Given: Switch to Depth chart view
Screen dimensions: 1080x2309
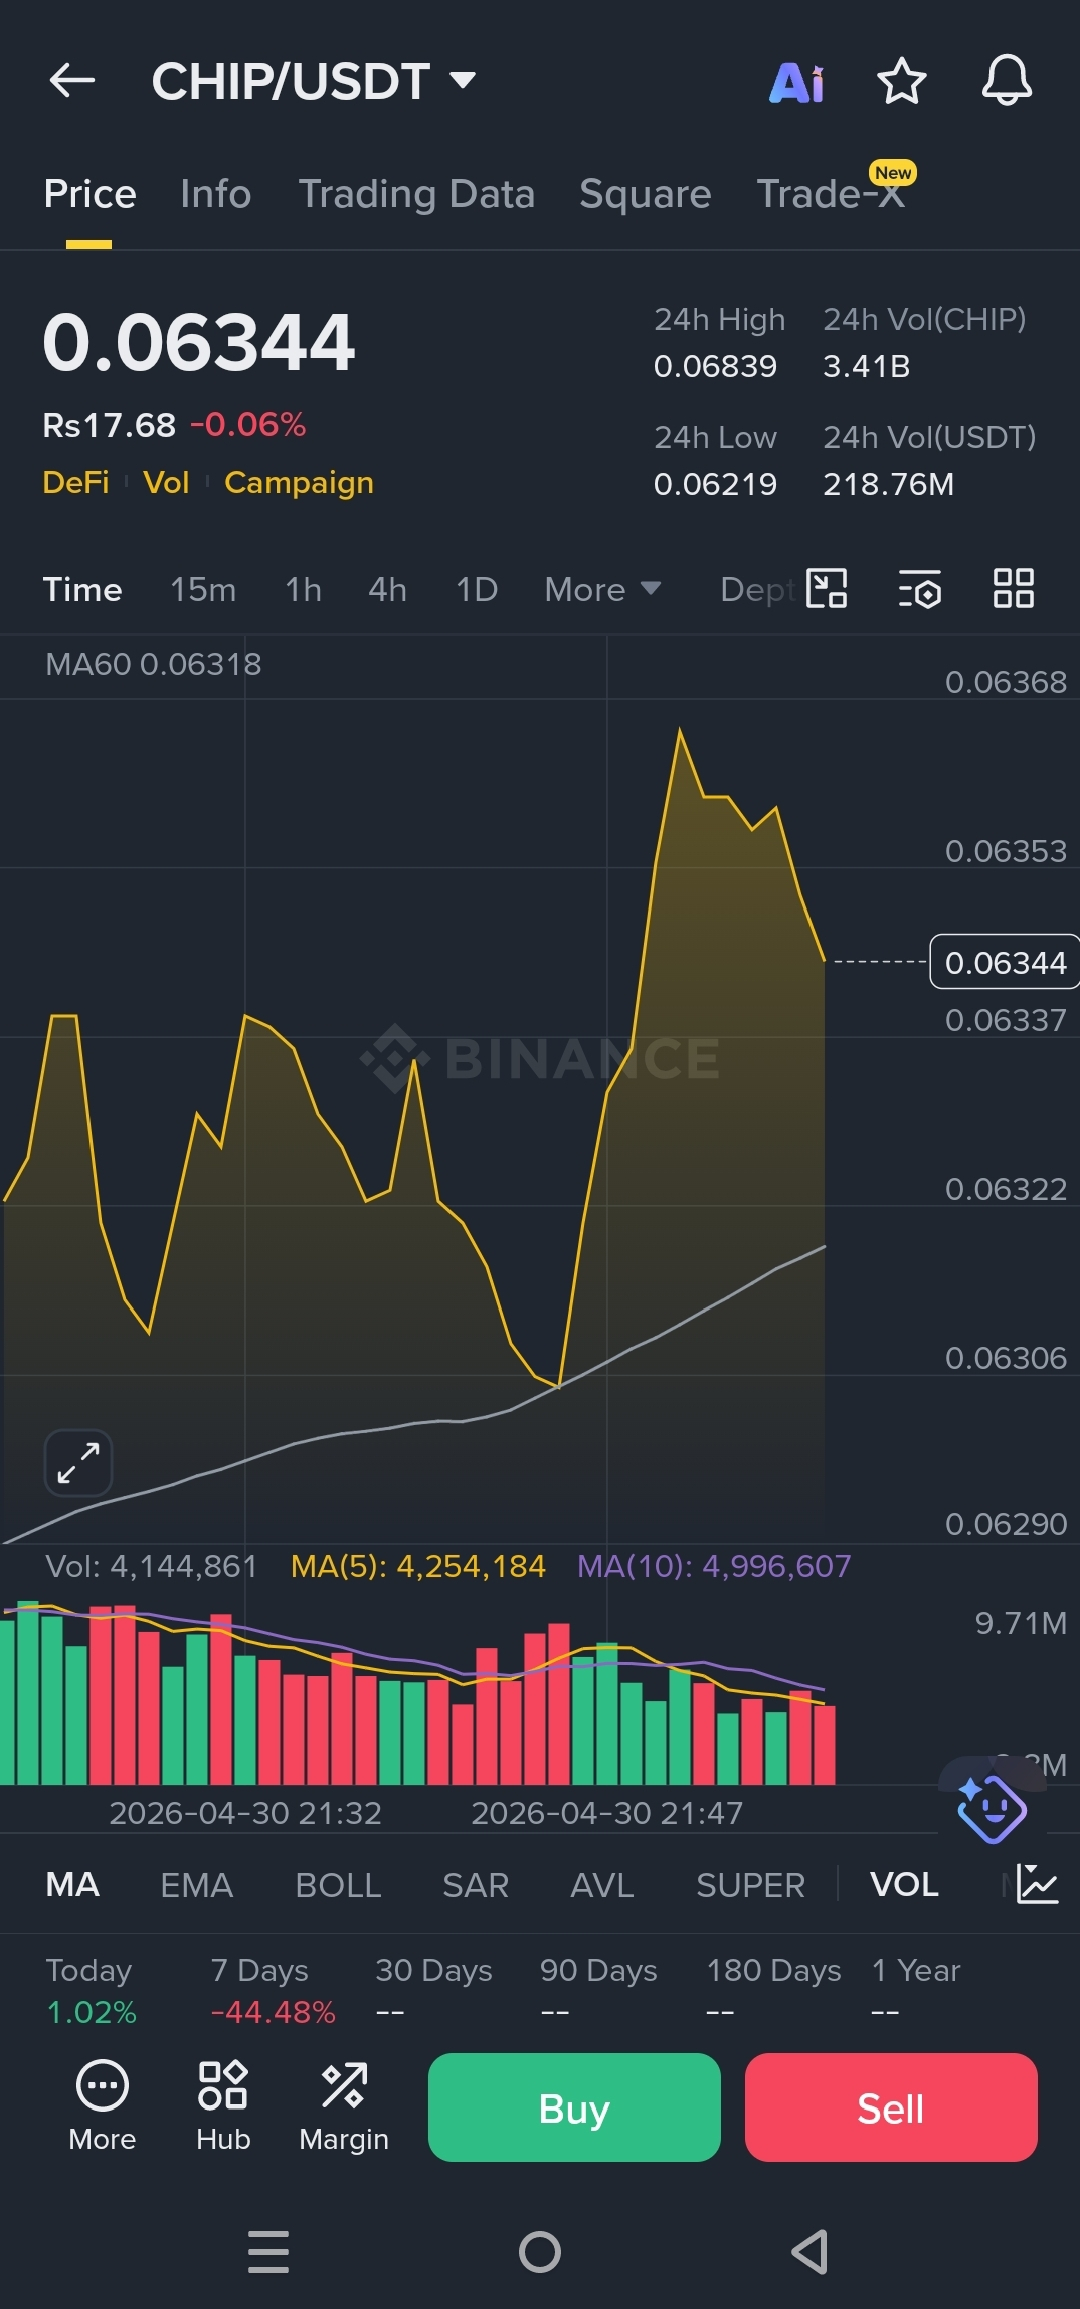Looking at the screenshot, I should coord(758,589).
